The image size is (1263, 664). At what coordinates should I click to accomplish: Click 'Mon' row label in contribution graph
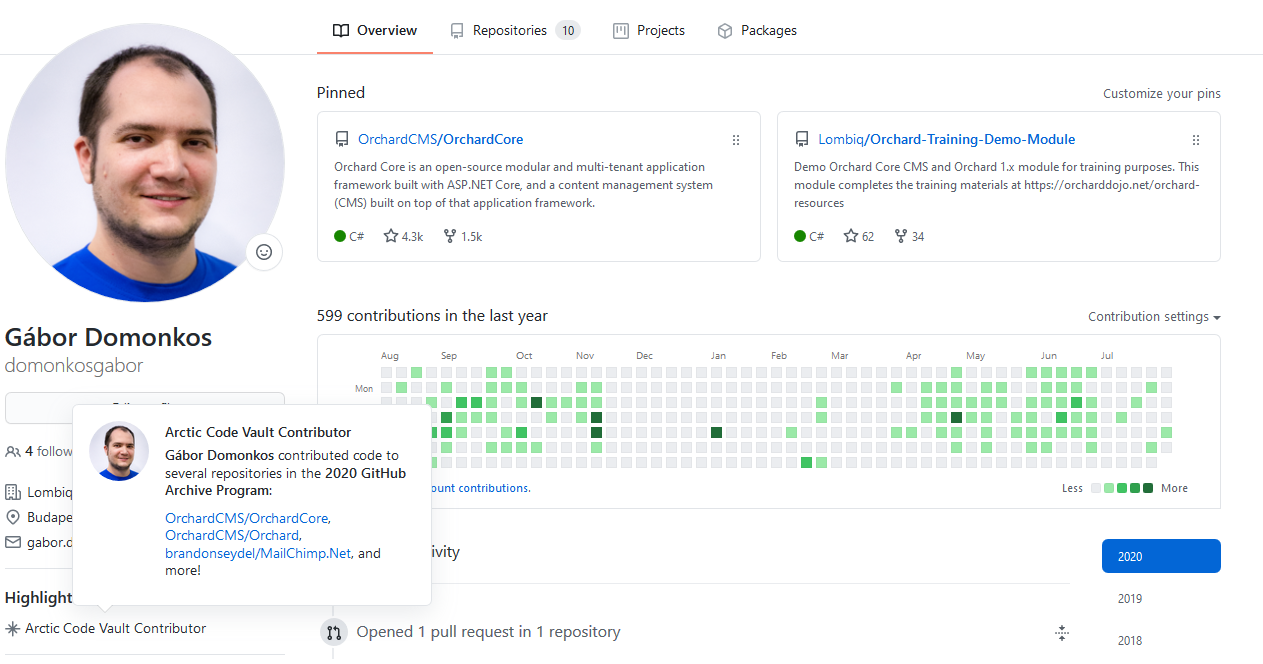[x=364, y=388]
